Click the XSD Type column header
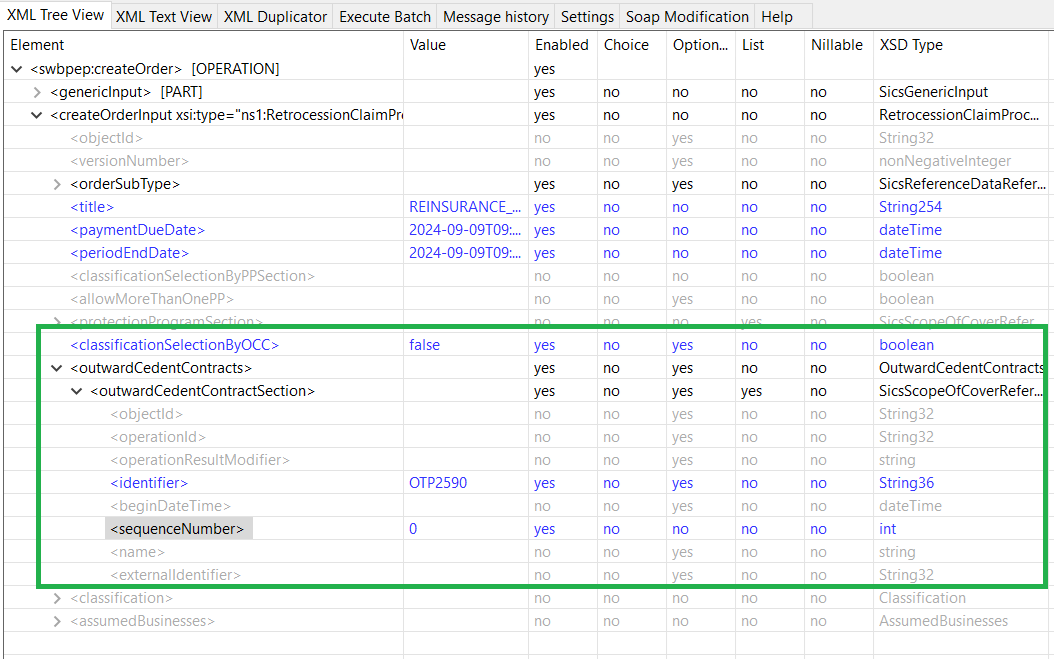 (910, 45)
